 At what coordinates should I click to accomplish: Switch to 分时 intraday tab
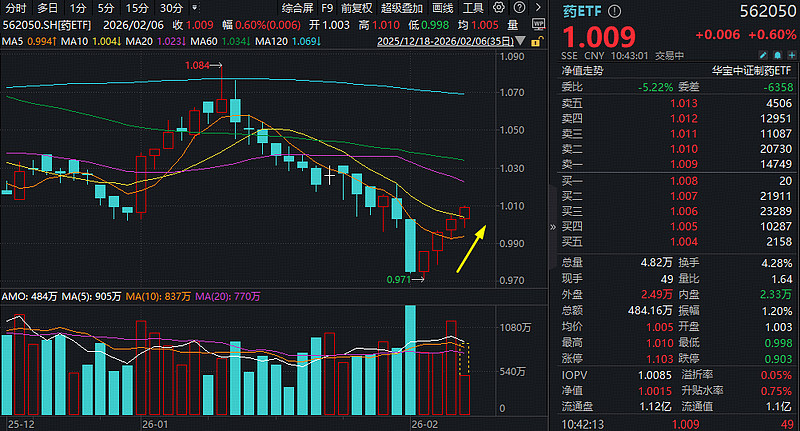[16, 8]
